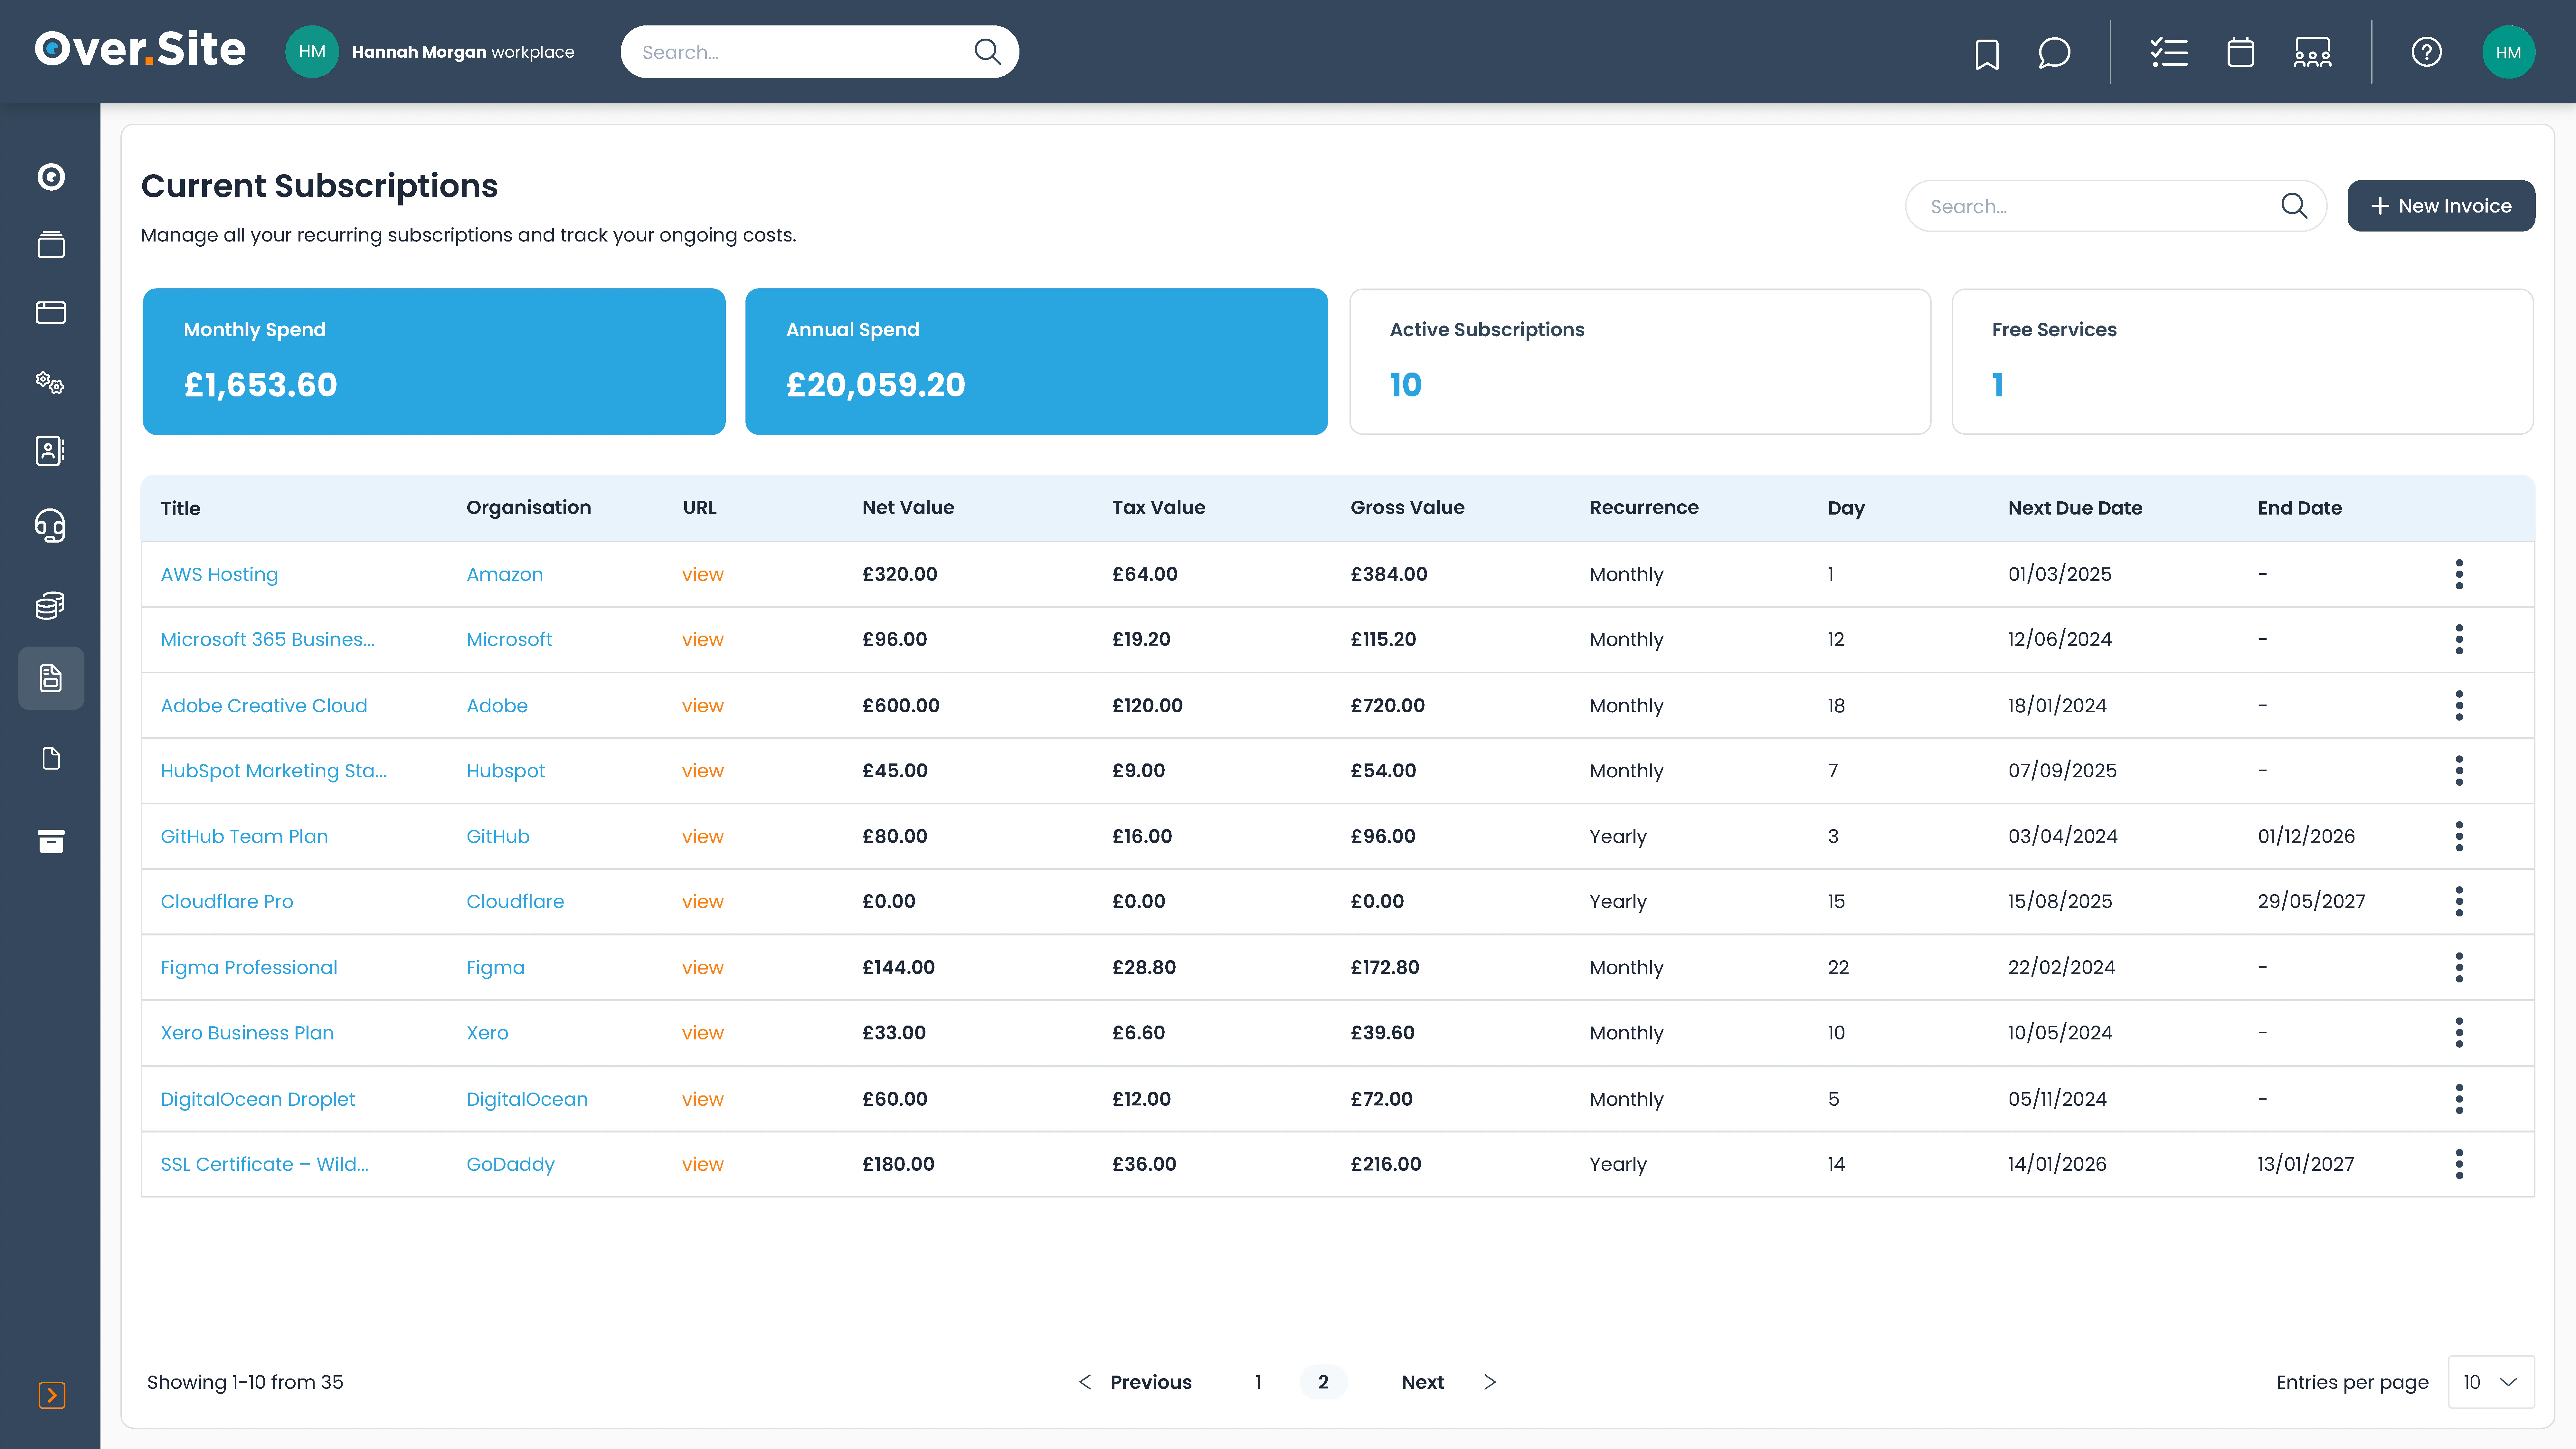Open the stacked layers sidebar icon

51,245
